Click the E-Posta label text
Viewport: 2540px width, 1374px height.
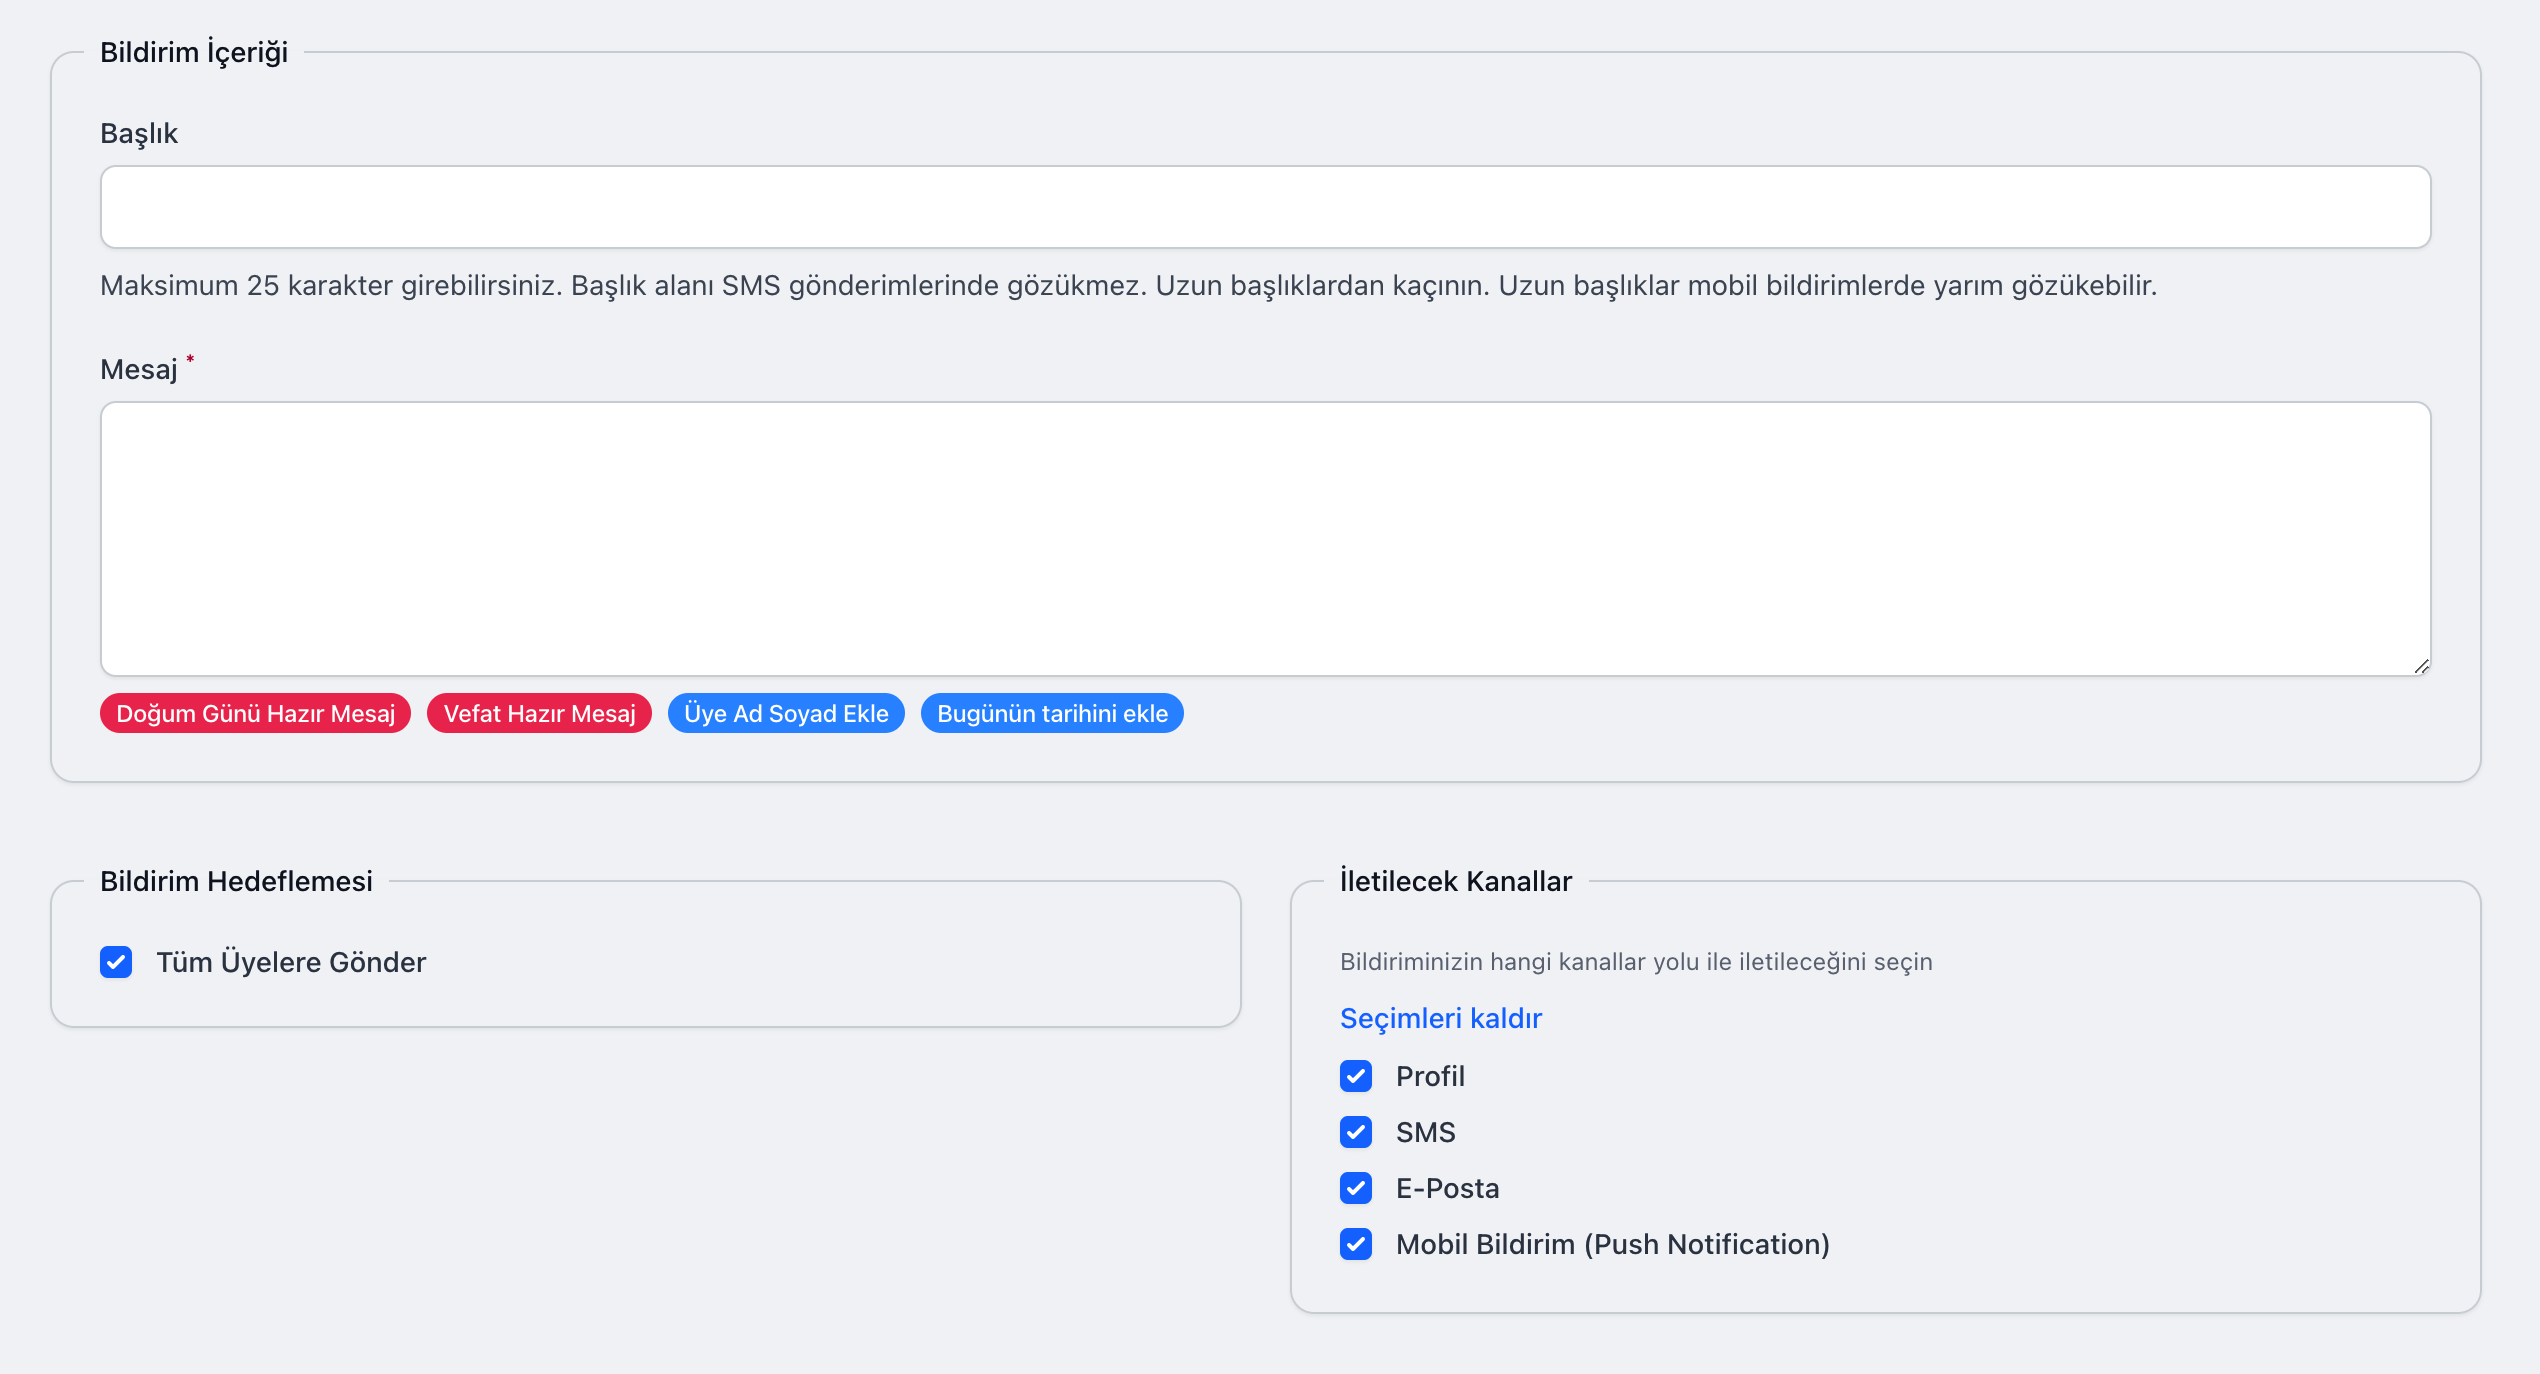pos(1447,1188)
